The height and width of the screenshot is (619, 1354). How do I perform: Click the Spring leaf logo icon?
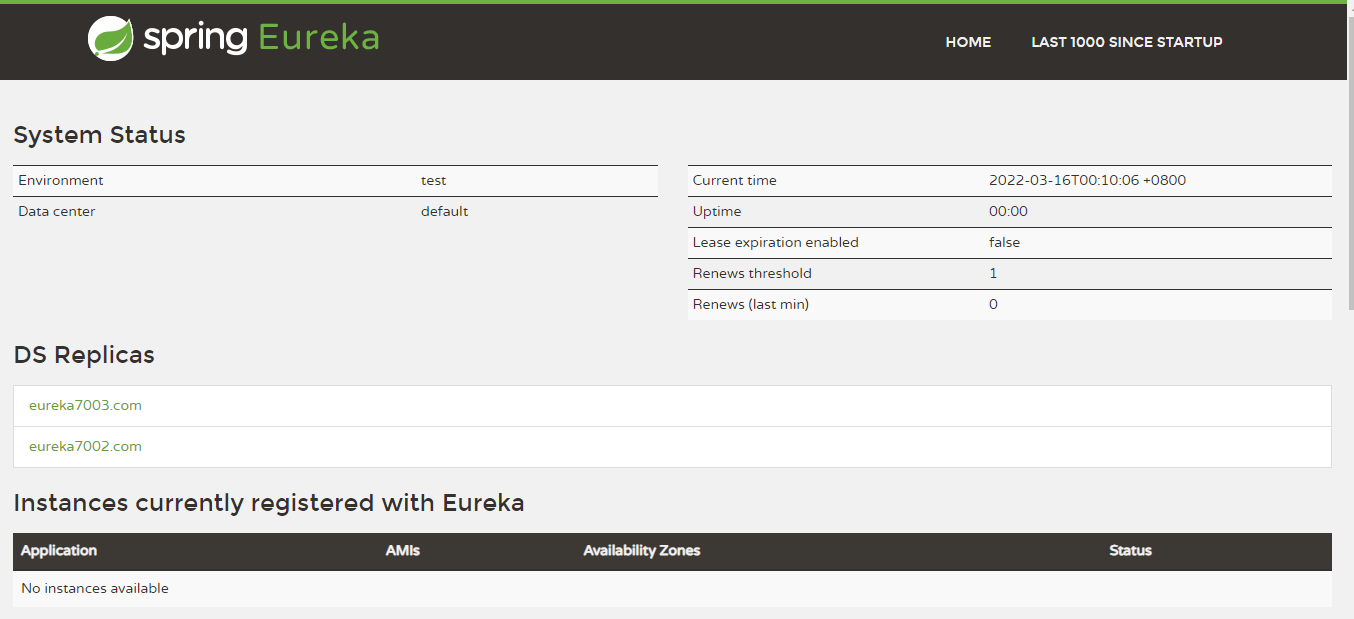[x=110, y=39]
